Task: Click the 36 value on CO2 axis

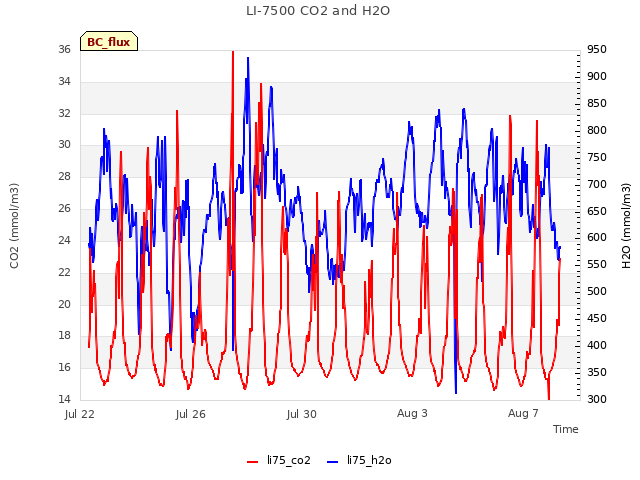Action: click(x=64, y=49)
